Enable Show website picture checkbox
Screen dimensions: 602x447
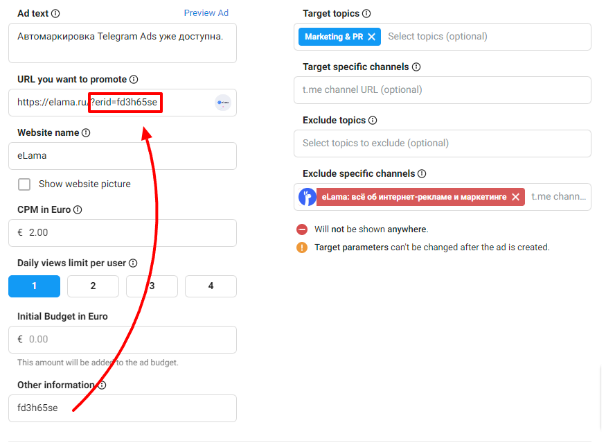pos(24,184)
